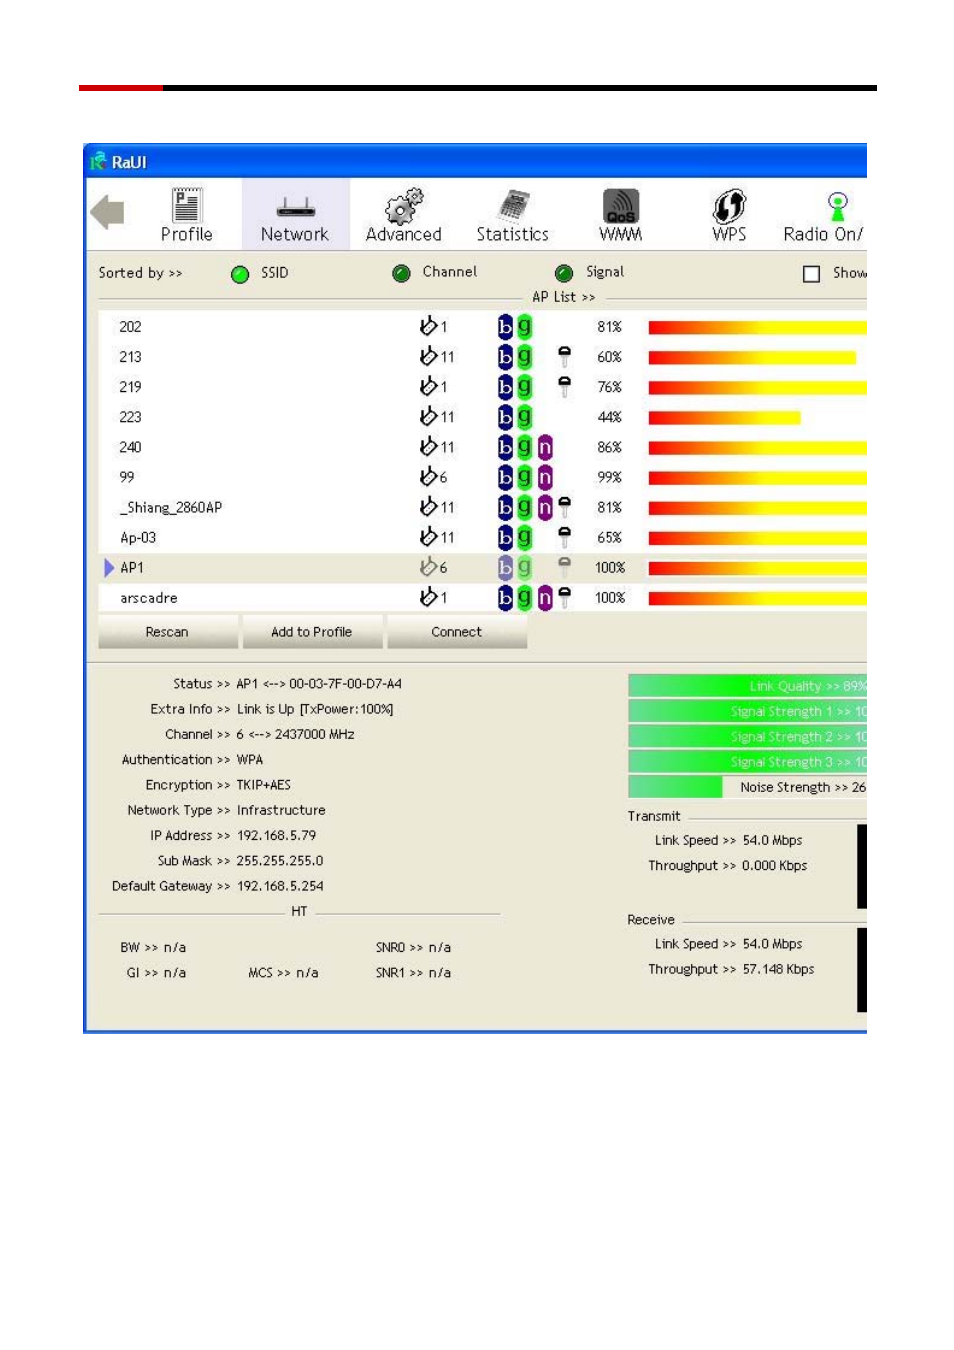Sort the AP list by Signal
Image resolution: width=954 pixels, height=1350 pixels.
pos(564,273)
